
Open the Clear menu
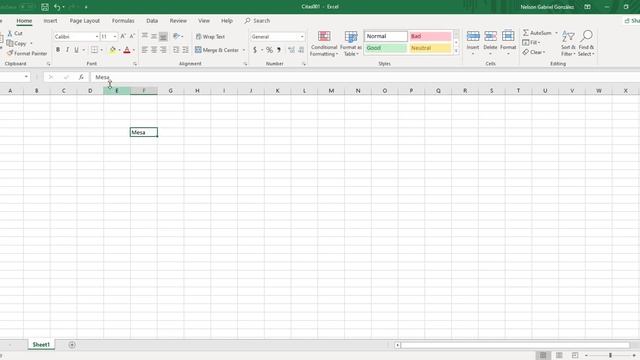(533, 52)
